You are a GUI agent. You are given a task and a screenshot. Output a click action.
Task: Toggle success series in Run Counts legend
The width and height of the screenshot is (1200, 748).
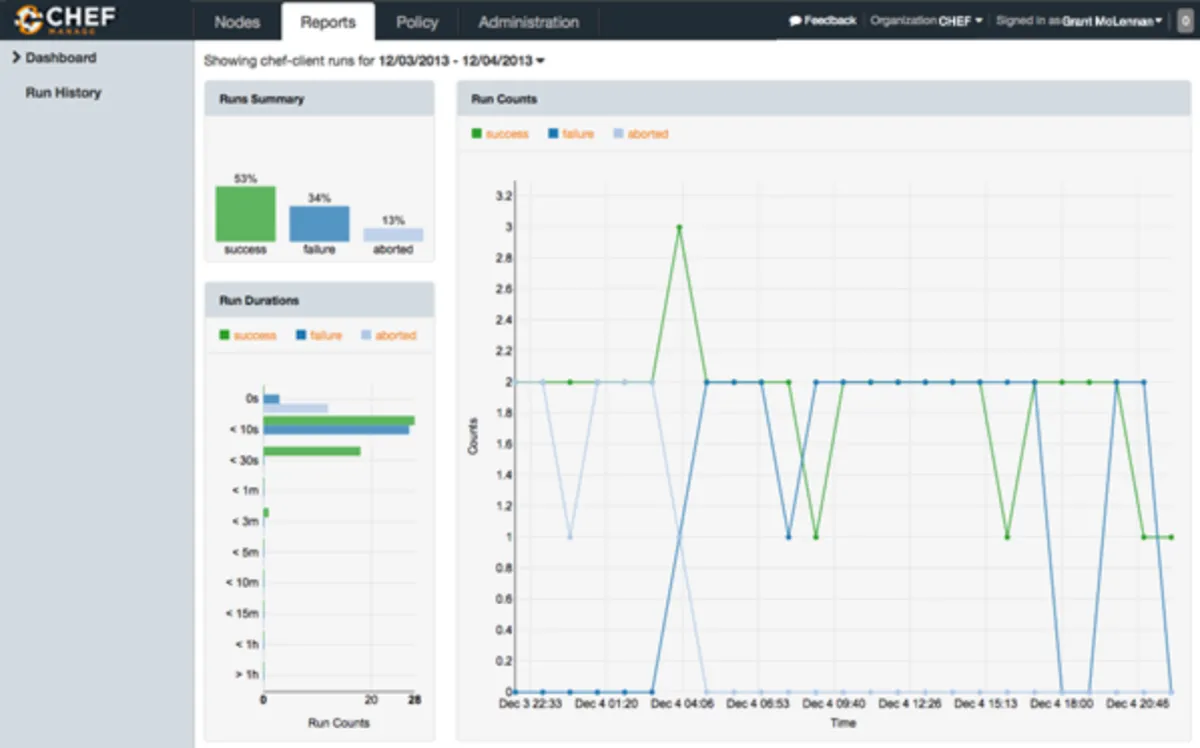pos(500,134)
